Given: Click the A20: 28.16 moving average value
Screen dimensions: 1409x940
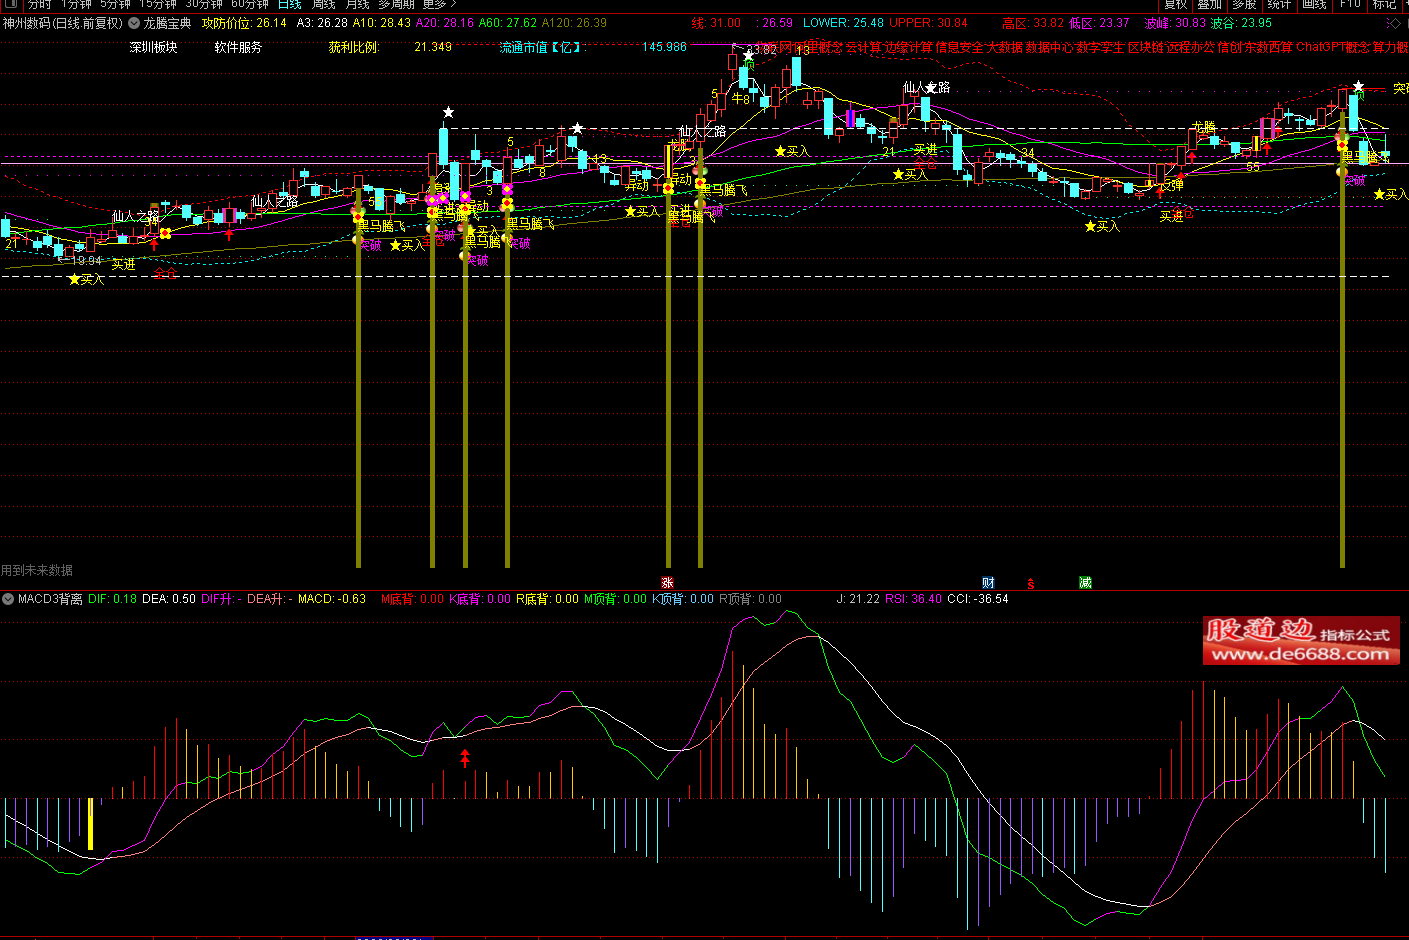Looking at the screenshot, I should pos(445,23).
